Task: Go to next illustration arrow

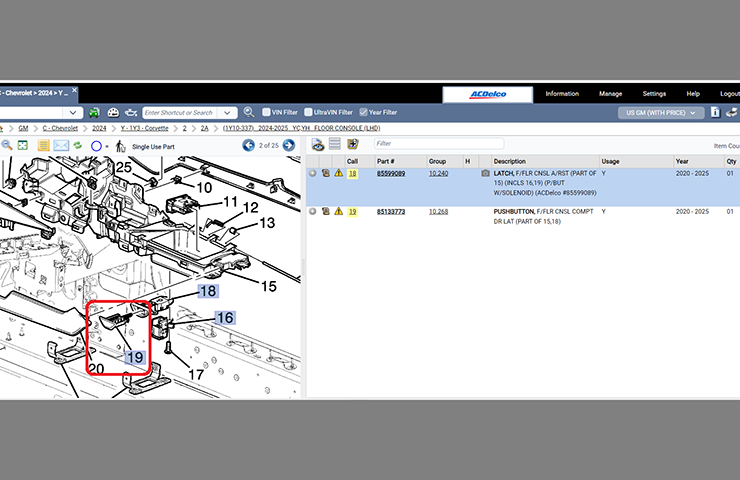Action: 289,146
